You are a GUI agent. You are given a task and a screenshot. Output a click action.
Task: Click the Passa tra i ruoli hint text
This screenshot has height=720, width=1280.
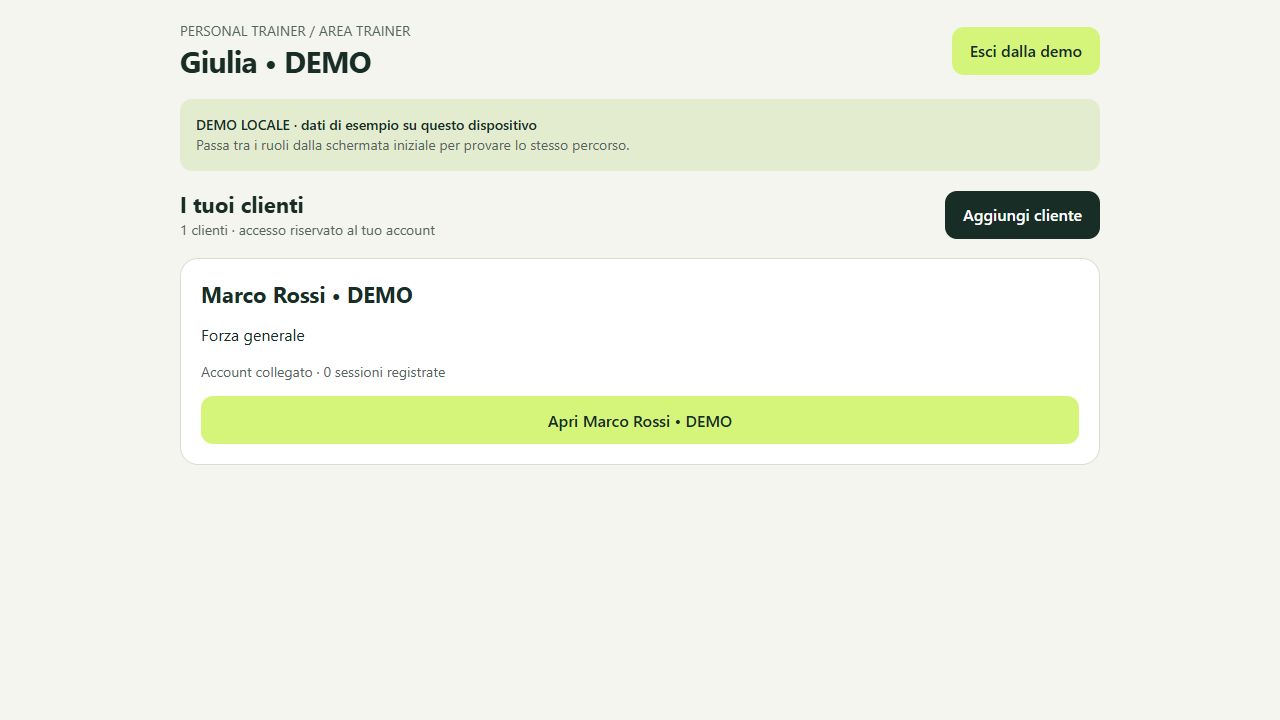413,145
